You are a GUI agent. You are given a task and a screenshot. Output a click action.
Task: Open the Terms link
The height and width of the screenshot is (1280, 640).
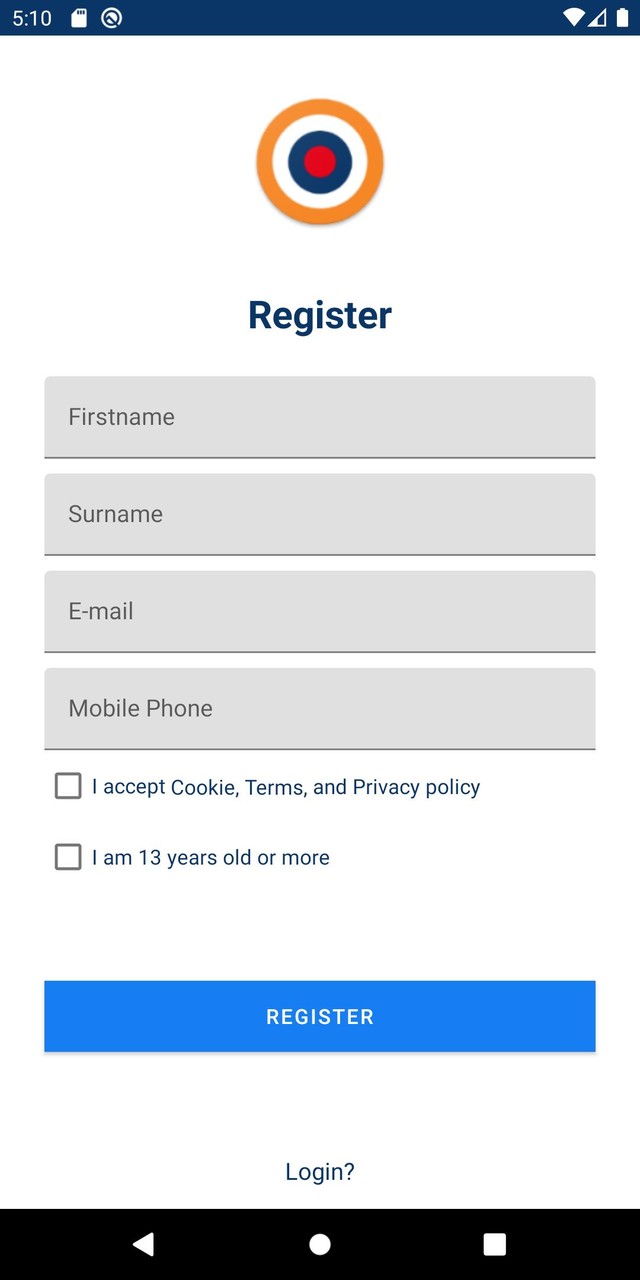coord(274,787)
